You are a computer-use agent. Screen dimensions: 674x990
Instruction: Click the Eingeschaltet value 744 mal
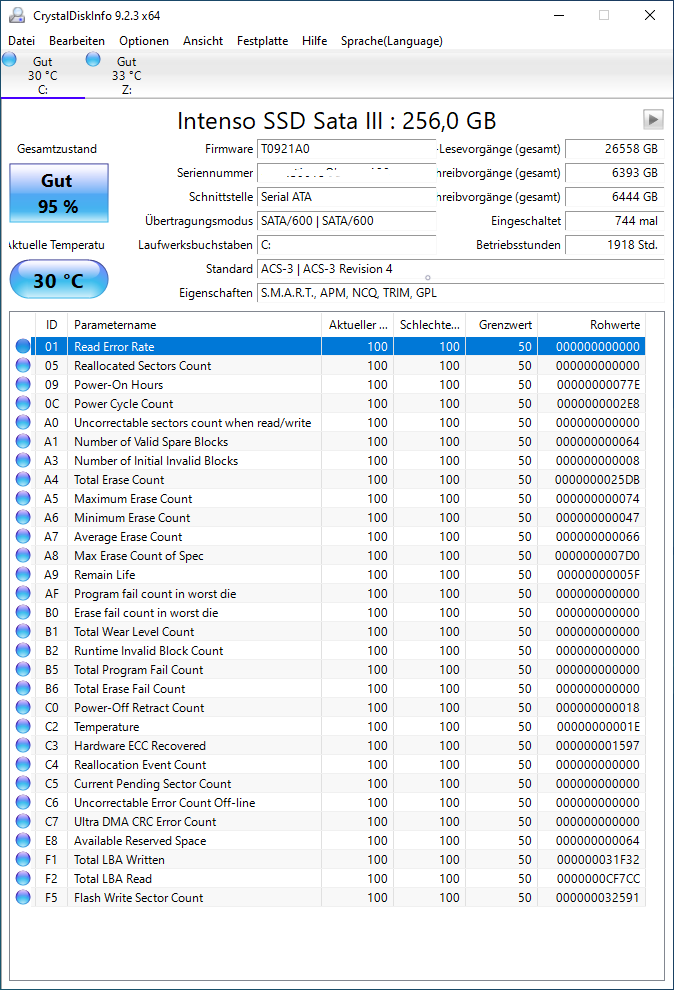click(615, 221)
